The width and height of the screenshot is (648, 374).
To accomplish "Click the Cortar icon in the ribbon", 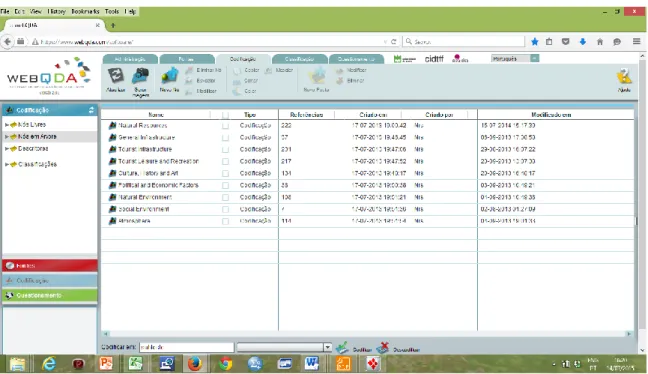I will click(x=237, y=81).
